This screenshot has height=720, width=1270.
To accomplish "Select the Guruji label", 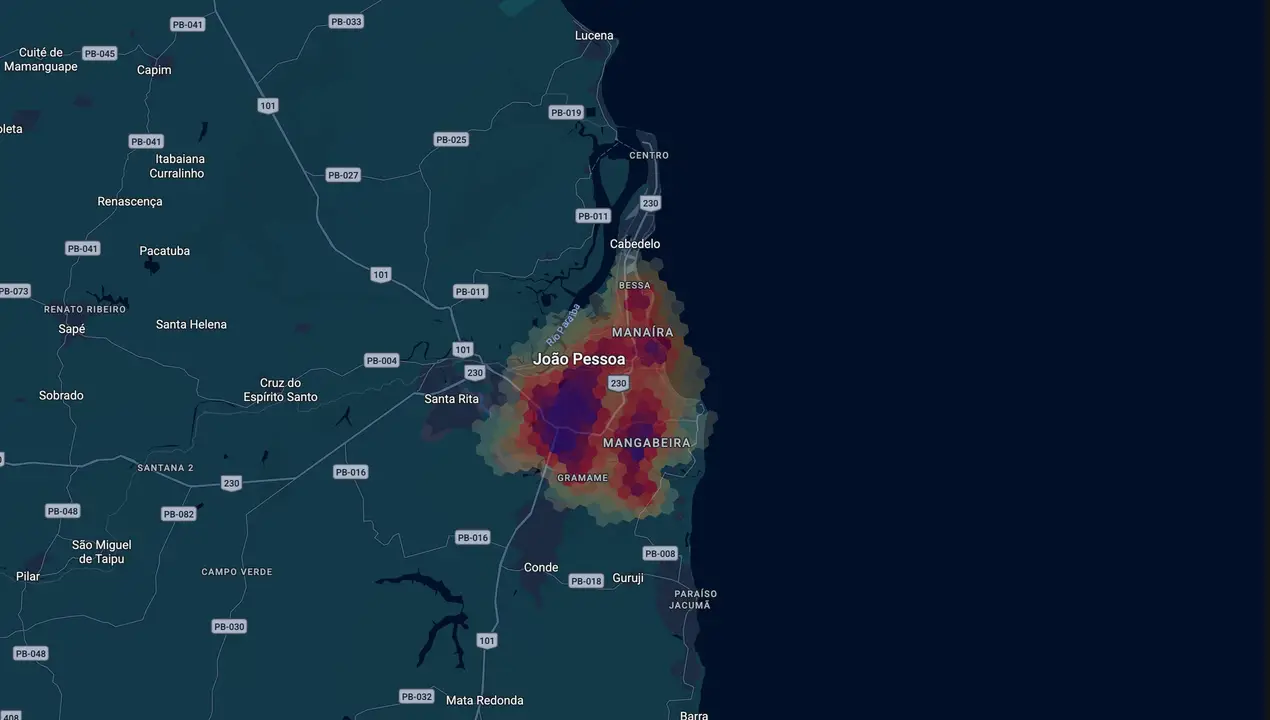I will [628, 579].
